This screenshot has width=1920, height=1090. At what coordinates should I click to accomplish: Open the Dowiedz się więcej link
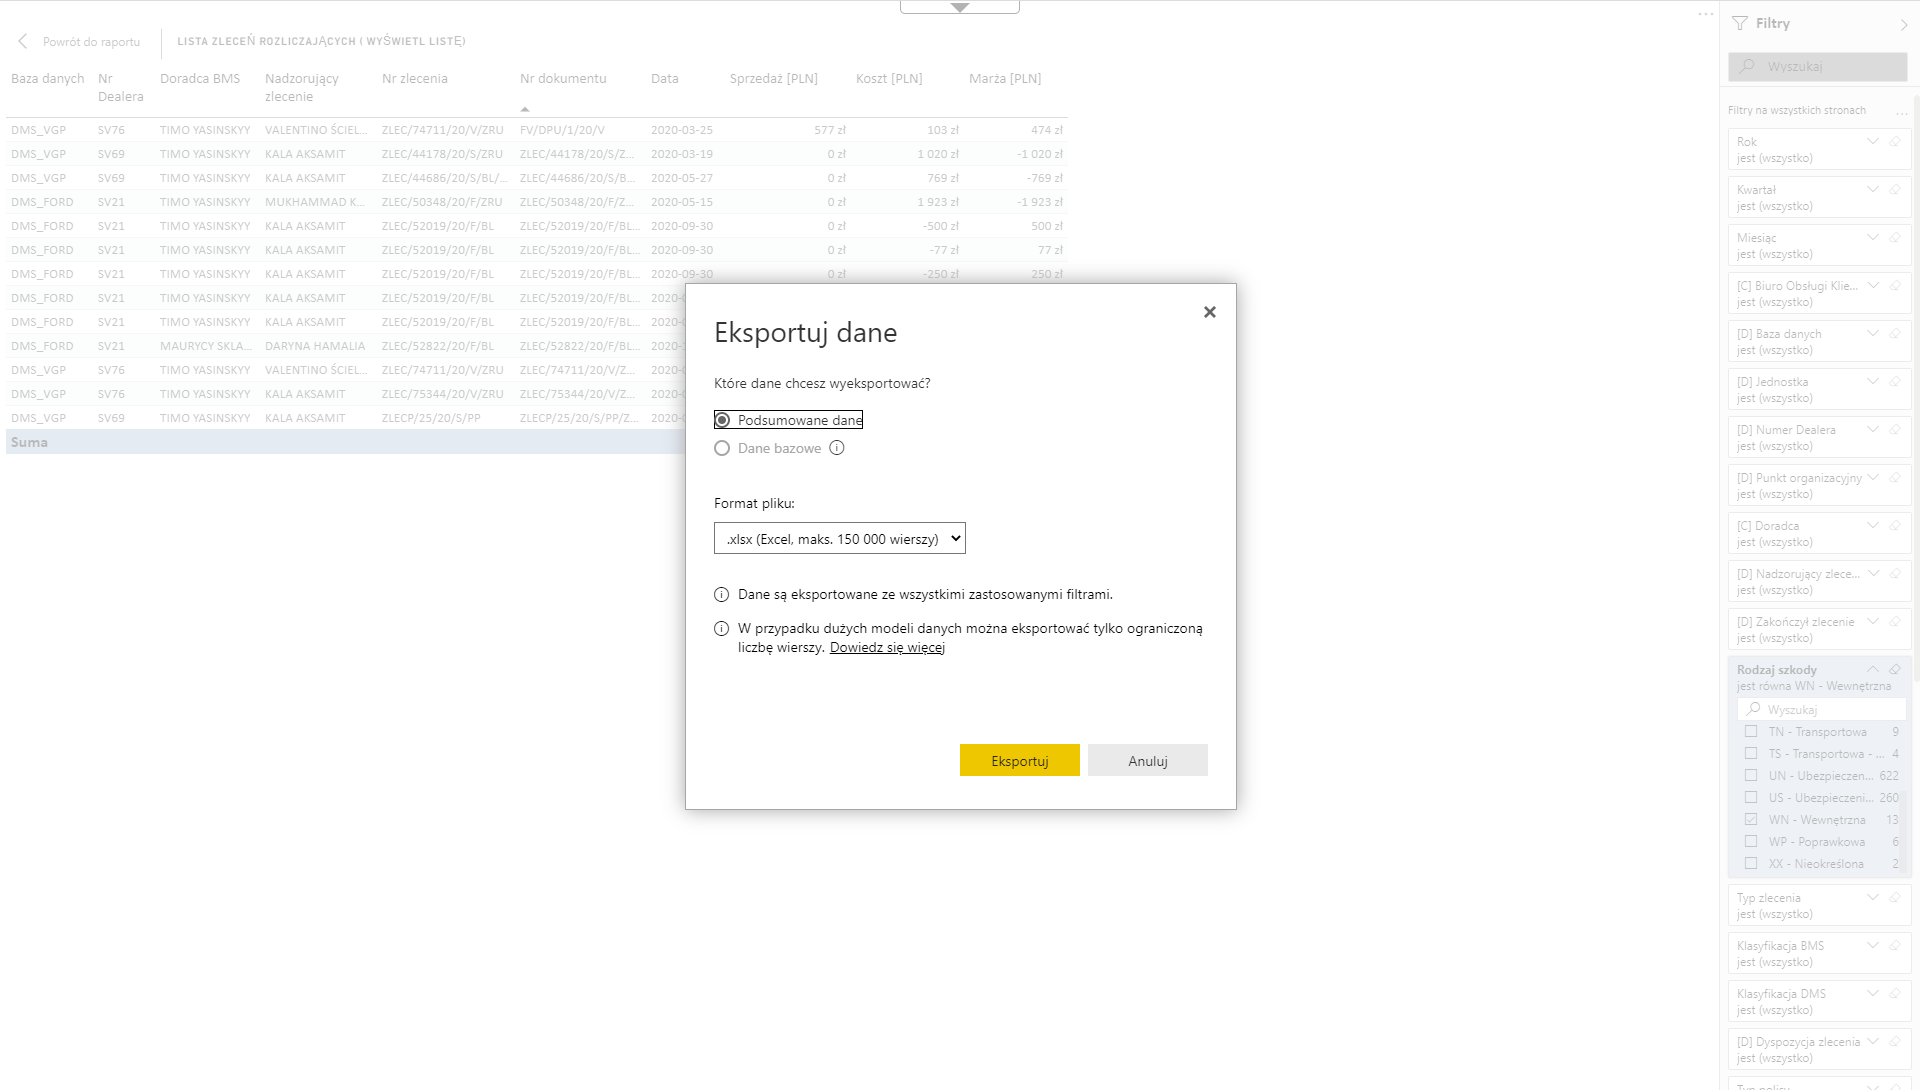(x=887, y=647)
